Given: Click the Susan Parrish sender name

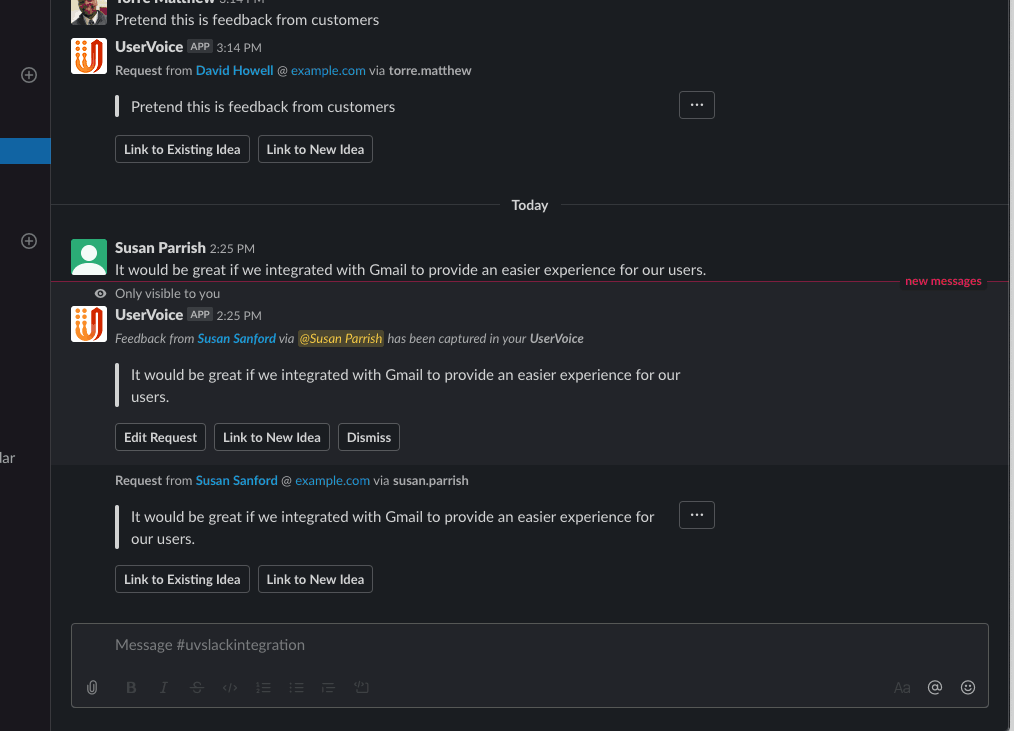Looking at the screenshot, I should (160, 248).
